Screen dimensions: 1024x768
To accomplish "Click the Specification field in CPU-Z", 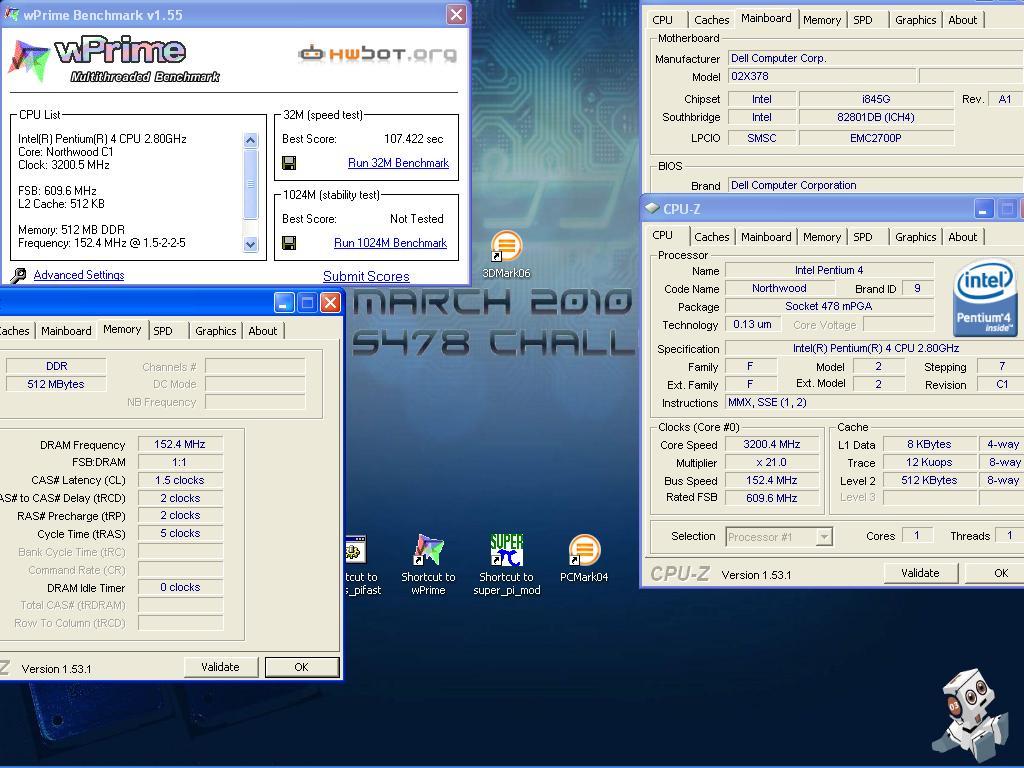I will pos(876,348).
